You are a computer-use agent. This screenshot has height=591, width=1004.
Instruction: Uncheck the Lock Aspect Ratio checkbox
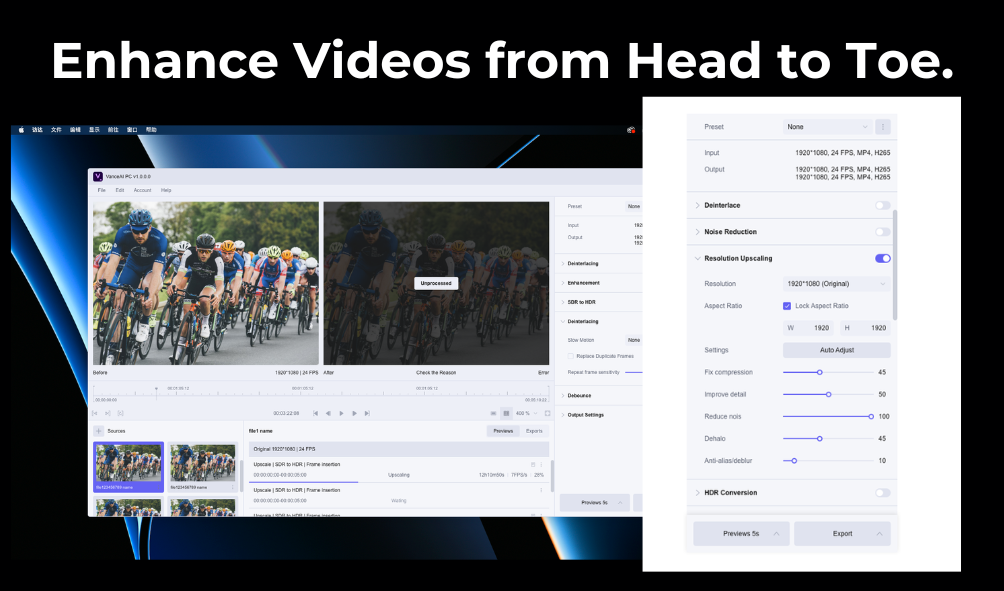pos(787,306)
